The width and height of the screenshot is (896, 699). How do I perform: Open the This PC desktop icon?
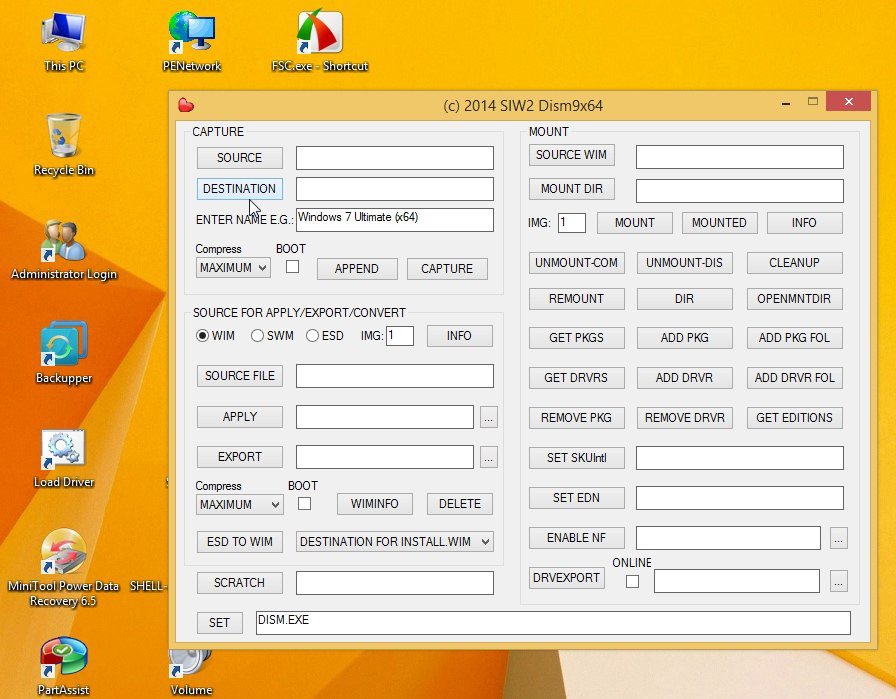point(63,42)
